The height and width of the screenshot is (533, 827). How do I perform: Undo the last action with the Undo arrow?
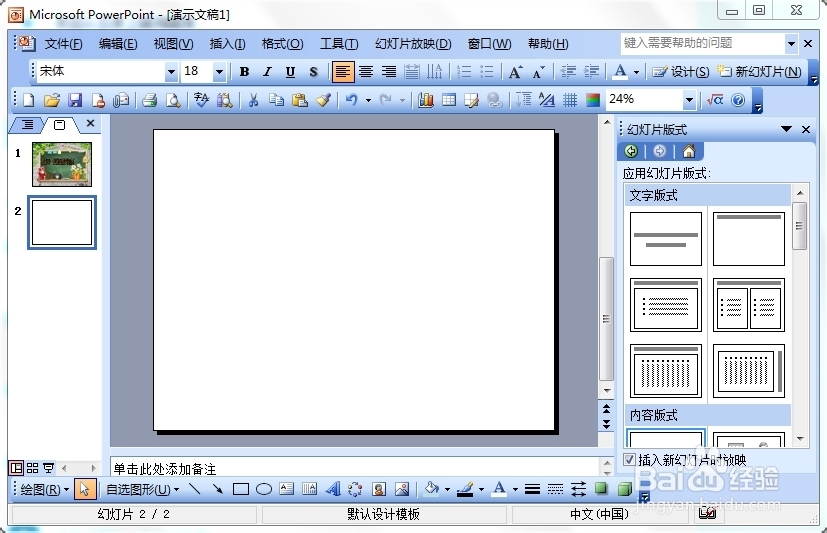pos(352,100)
